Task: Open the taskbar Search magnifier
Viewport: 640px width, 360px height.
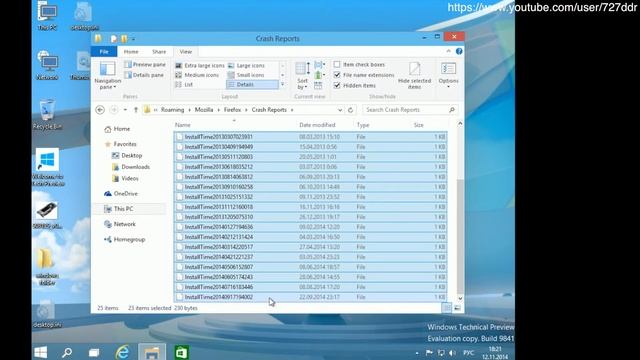Action: pos(67,352)
